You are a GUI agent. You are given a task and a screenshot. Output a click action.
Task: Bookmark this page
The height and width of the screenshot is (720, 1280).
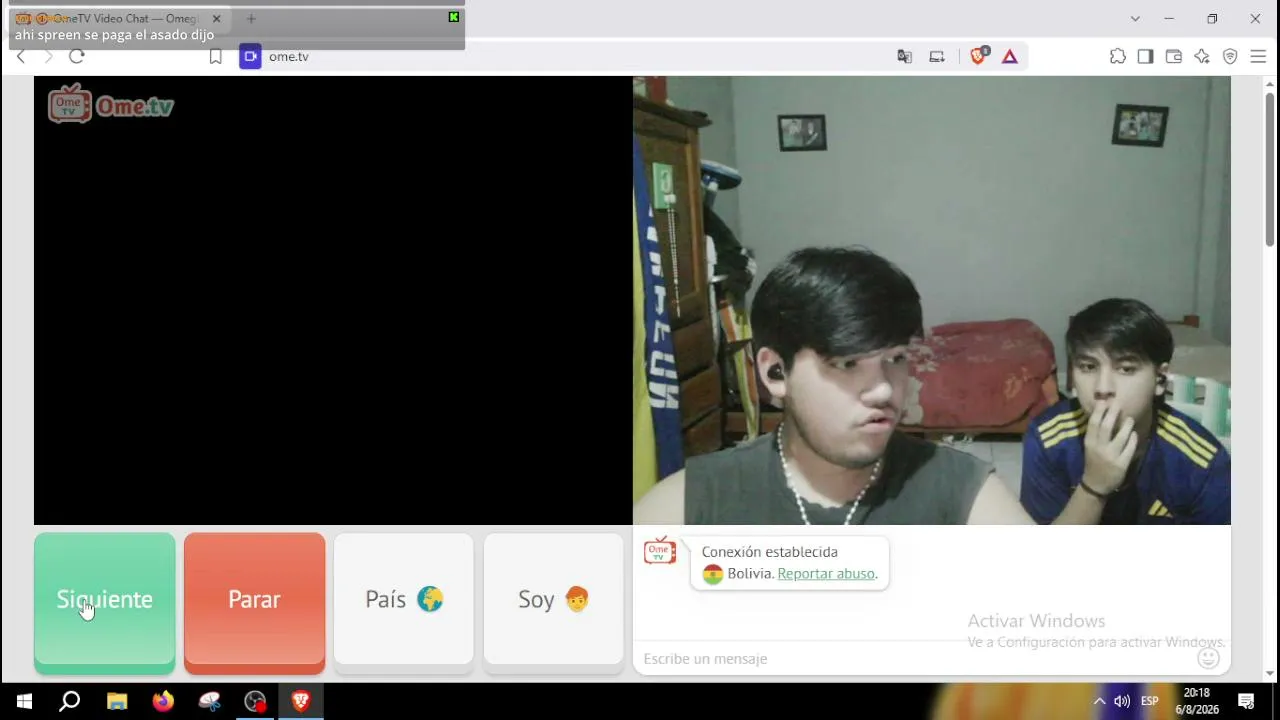click(215, 57)
